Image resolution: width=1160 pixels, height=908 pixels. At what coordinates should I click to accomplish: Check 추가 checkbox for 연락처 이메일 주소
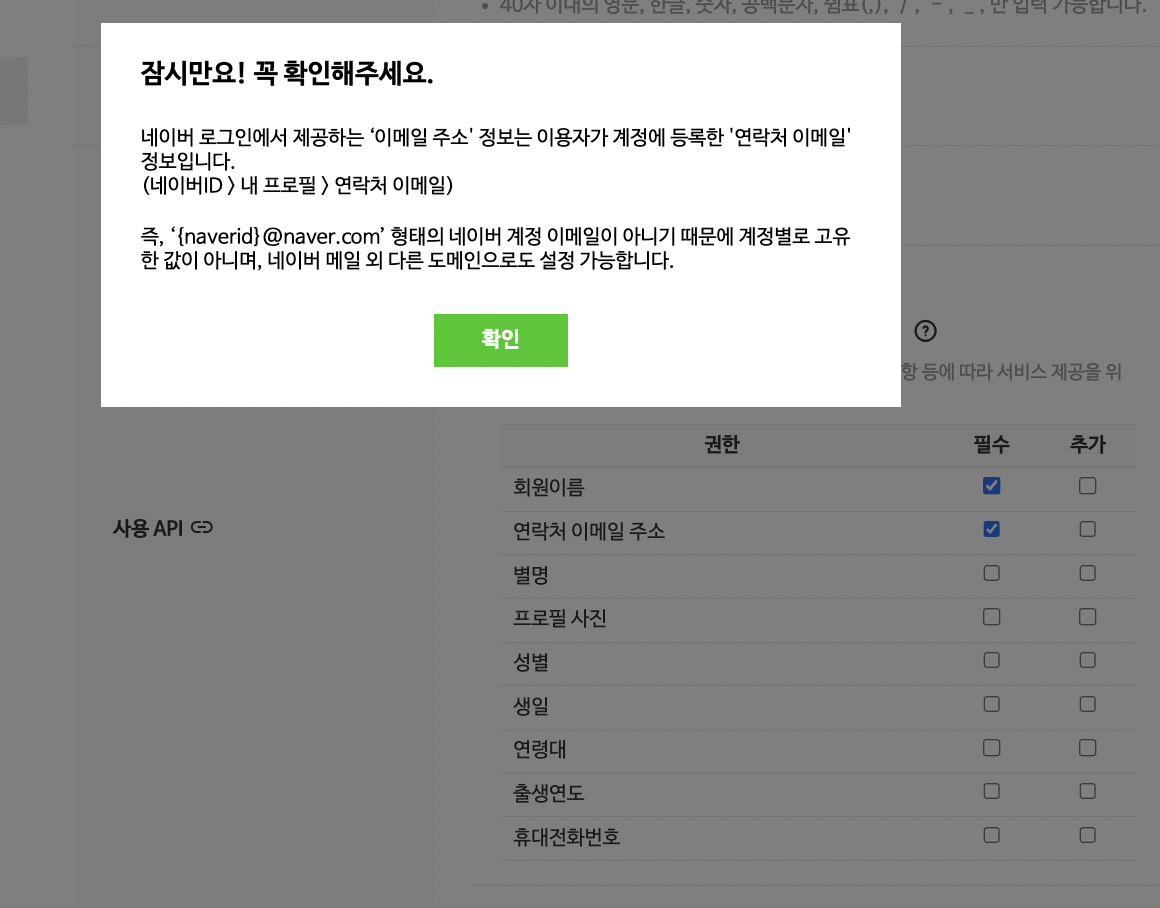[x=1088, y=529]
